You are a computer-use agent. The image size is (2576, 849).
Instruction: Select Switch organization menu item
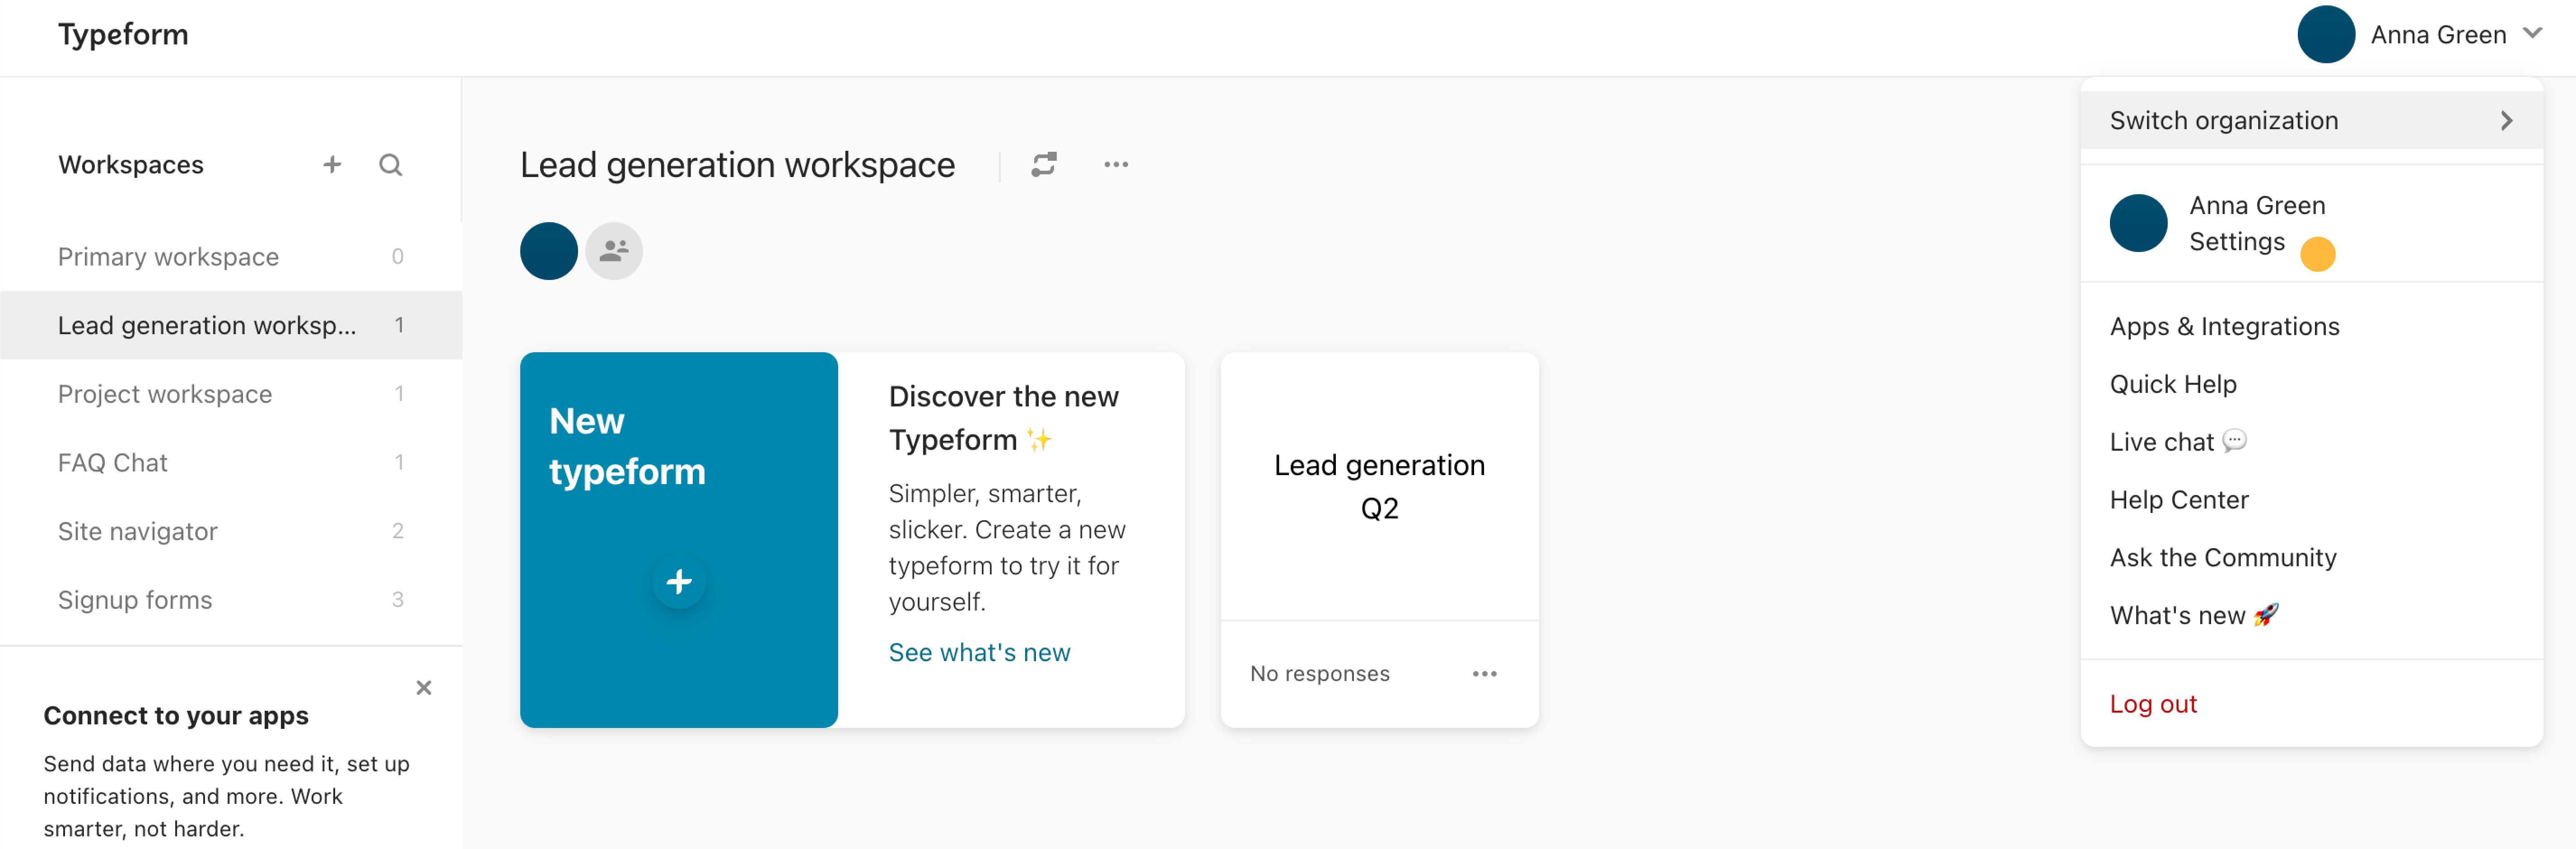click(x=2311, y=121)
